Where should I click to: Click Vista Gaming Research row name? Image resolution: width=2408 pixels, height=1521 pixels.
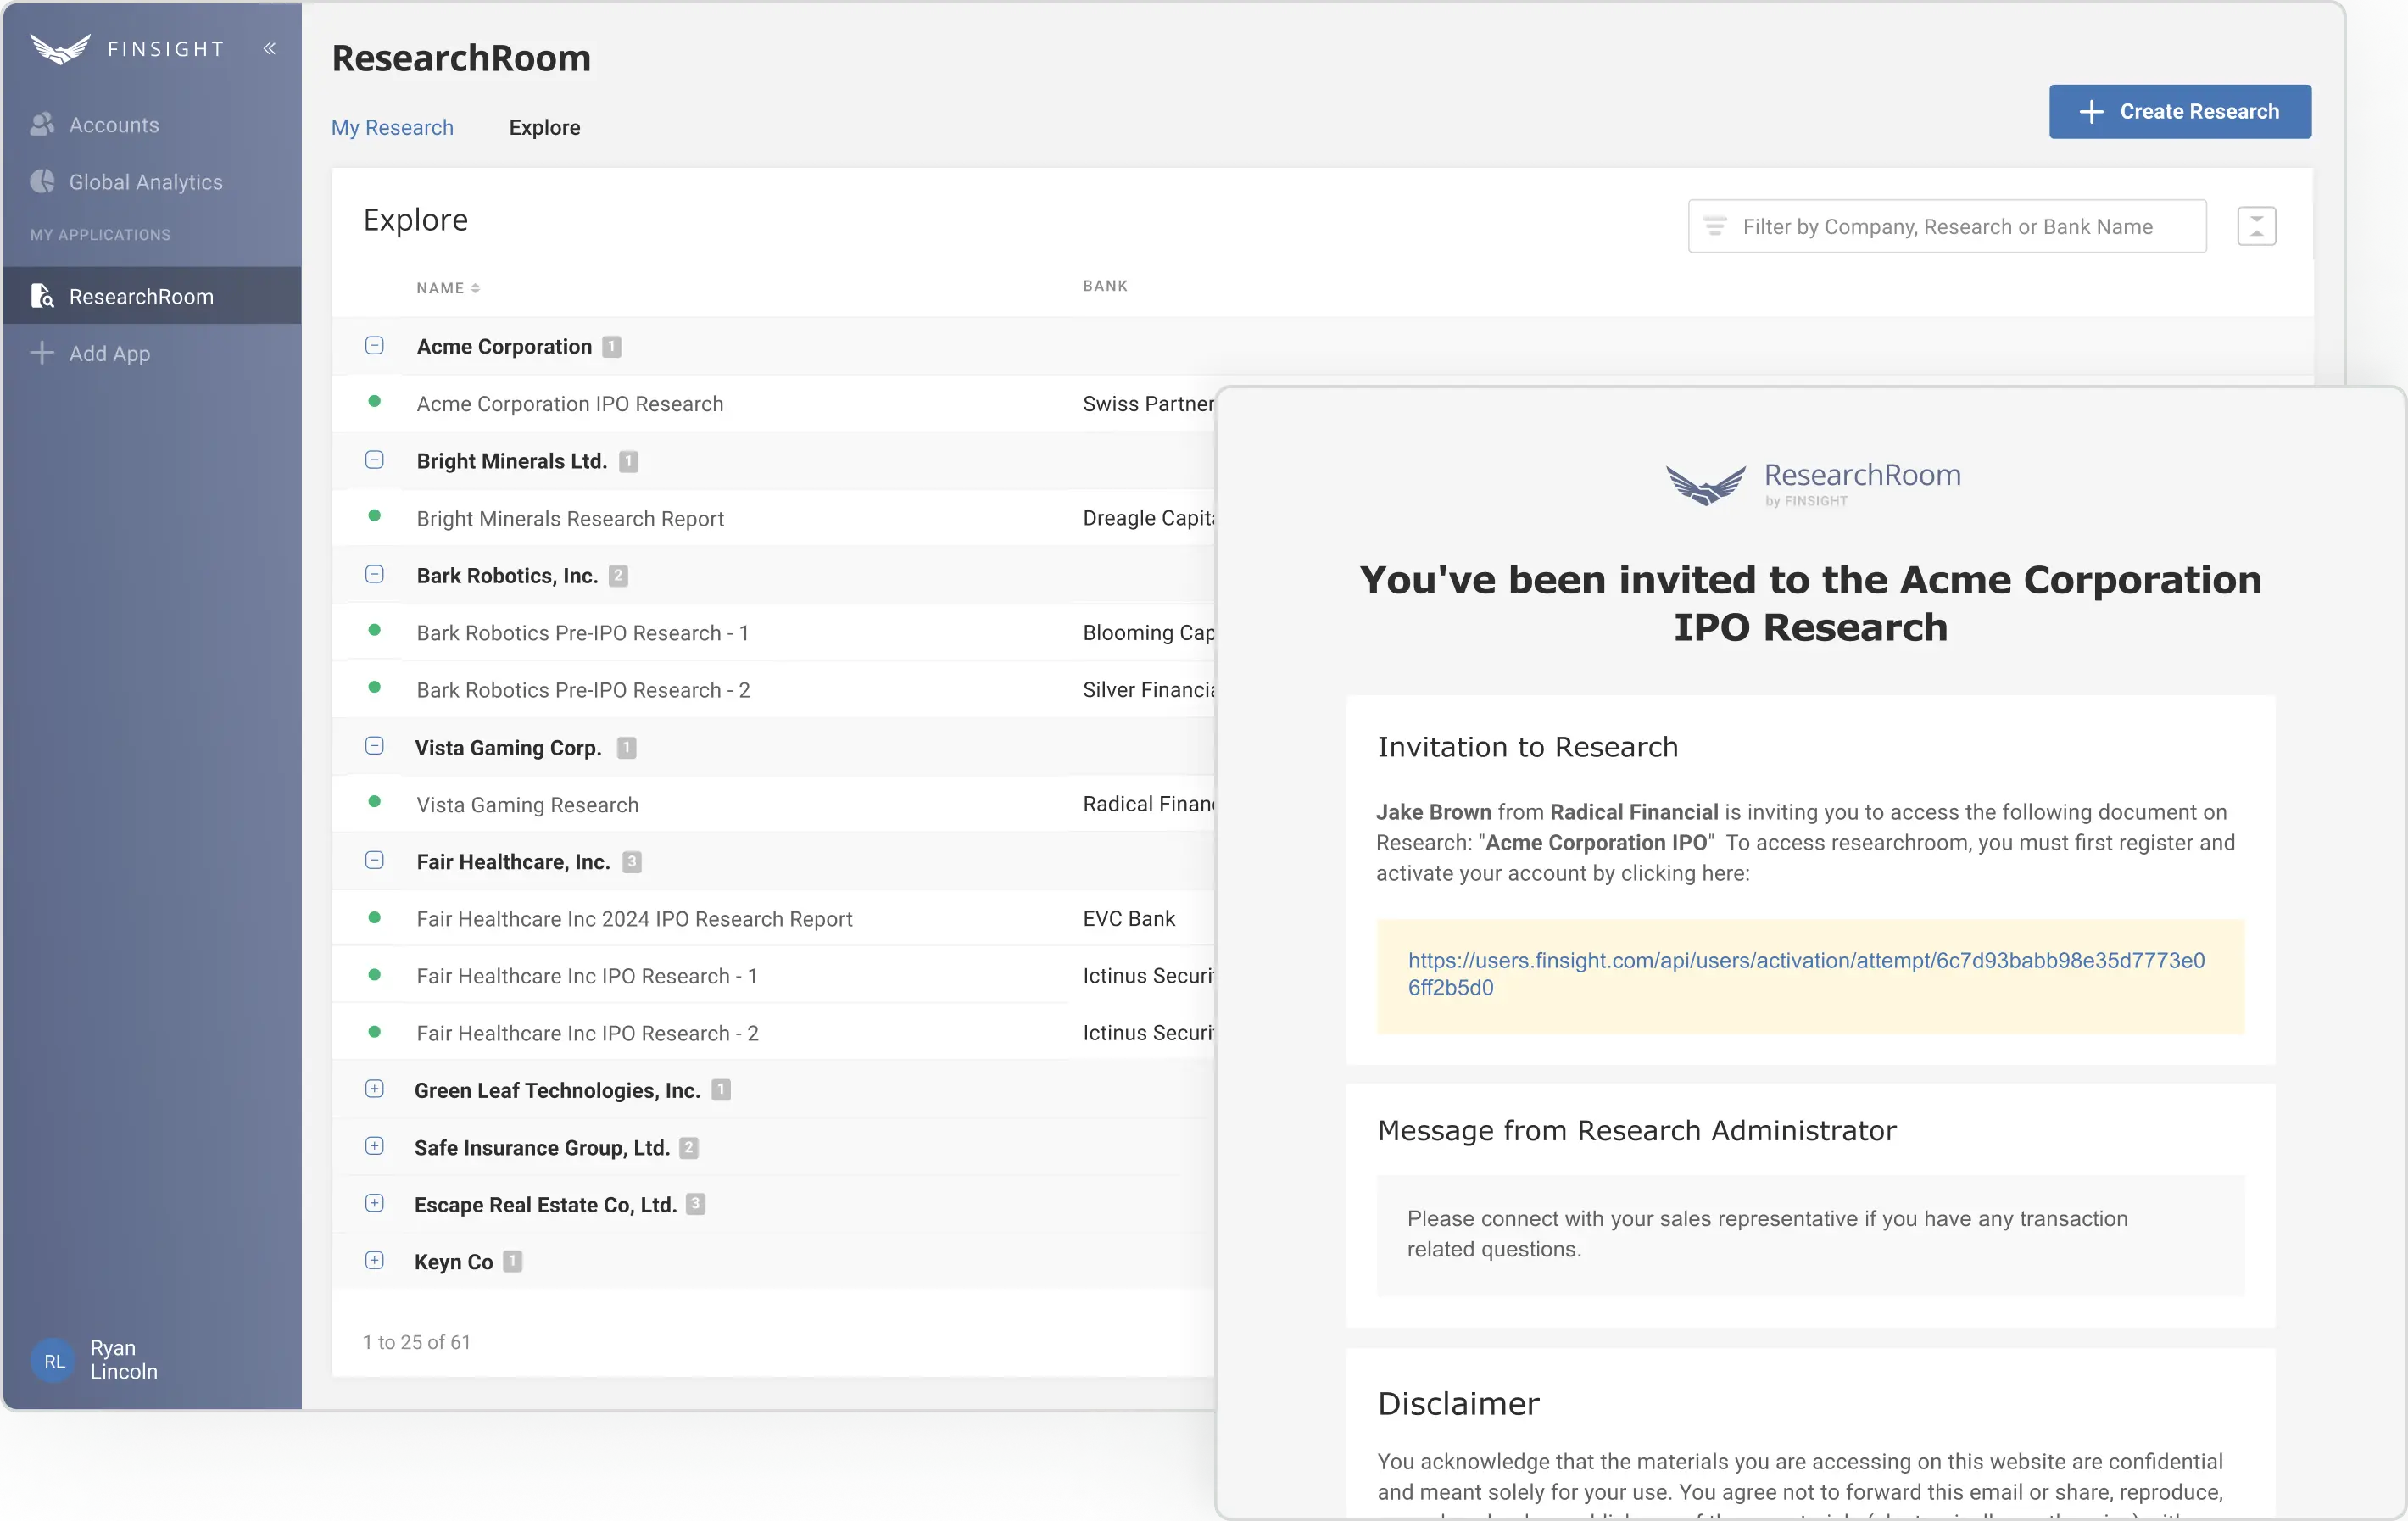coord(527,805)
